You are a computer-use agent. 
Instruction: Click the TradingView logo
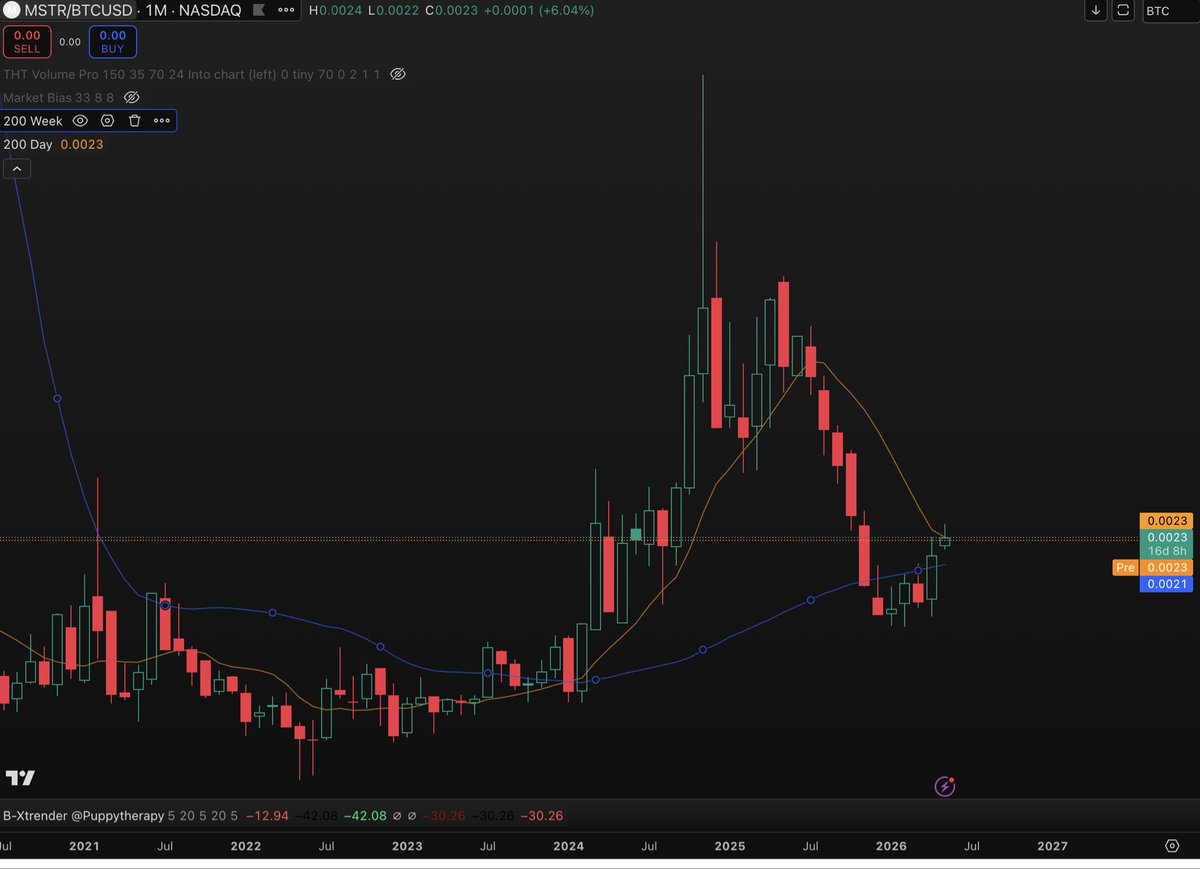pos(19,777)
